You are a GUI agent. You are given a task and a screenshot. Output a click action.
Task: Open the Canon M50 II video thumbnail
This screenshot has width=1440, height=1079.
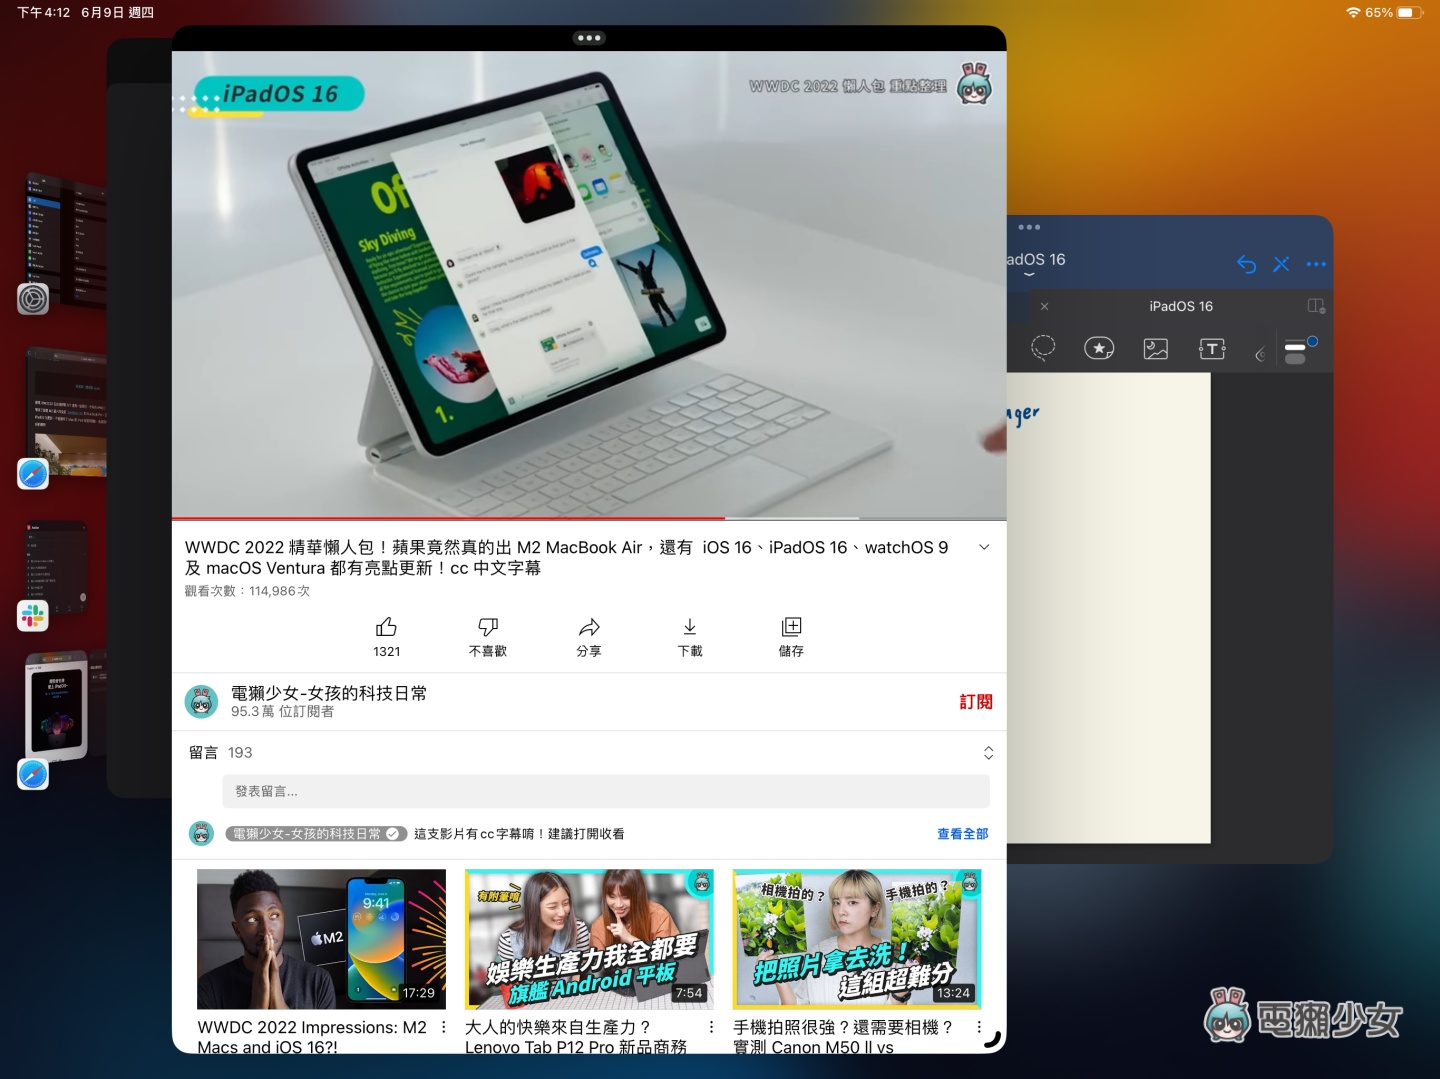point(857,939)
